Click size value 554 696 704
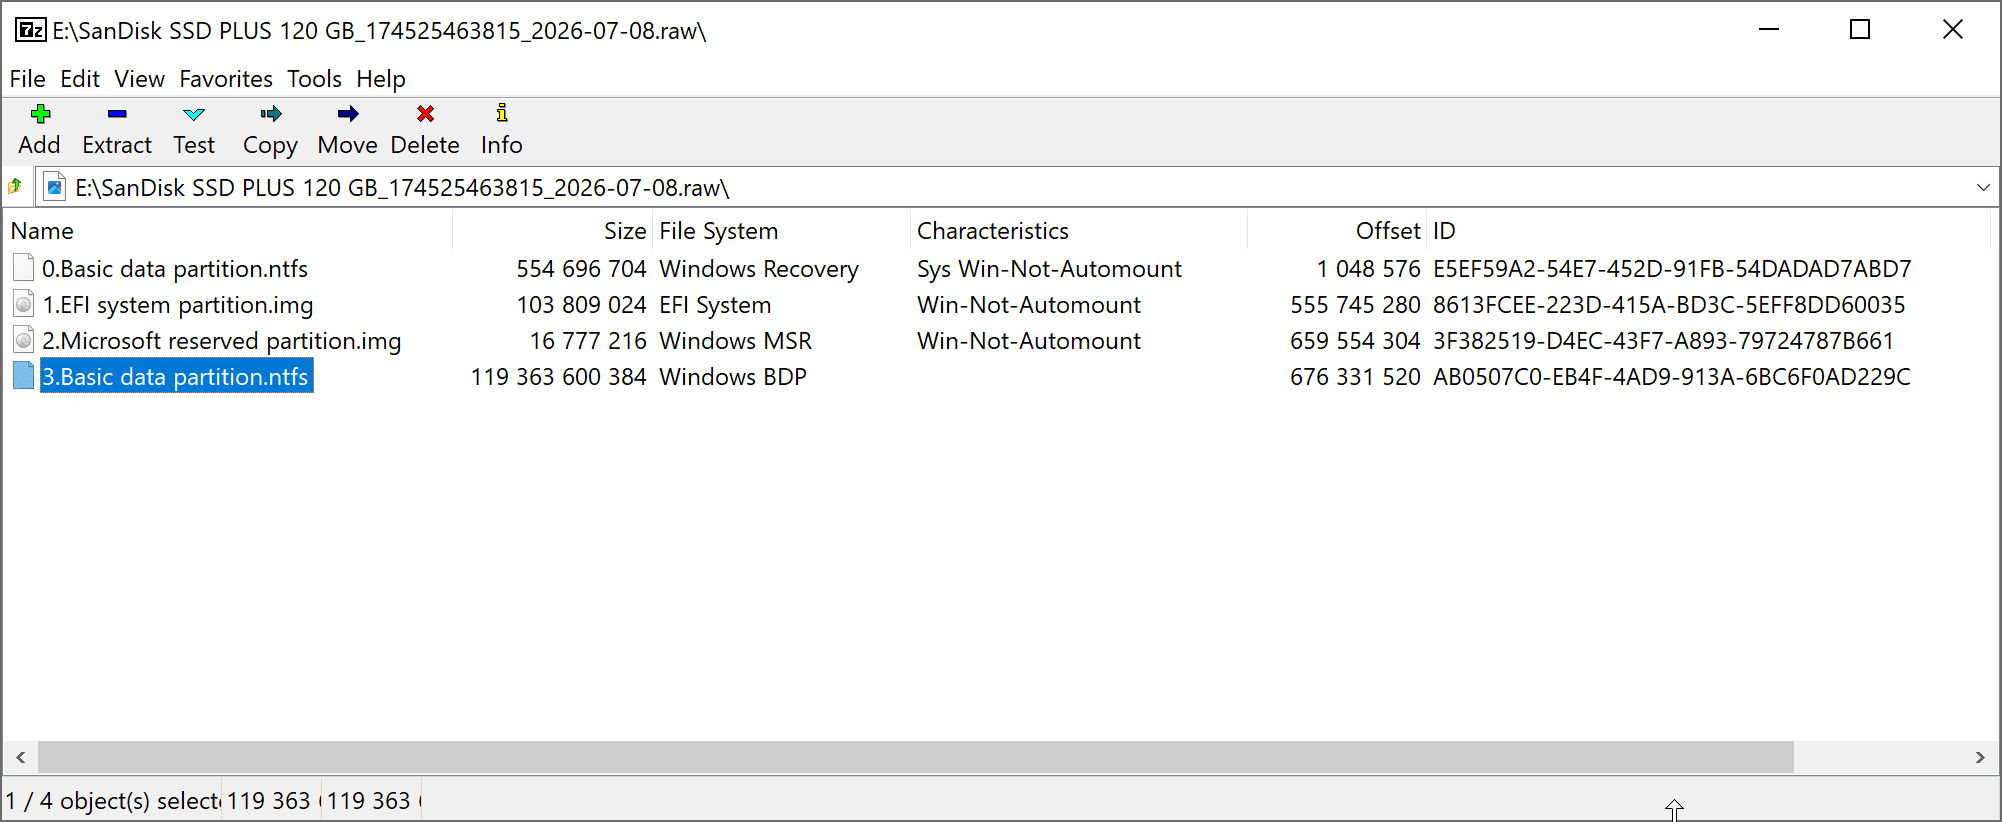 click(x=581, y=268)
